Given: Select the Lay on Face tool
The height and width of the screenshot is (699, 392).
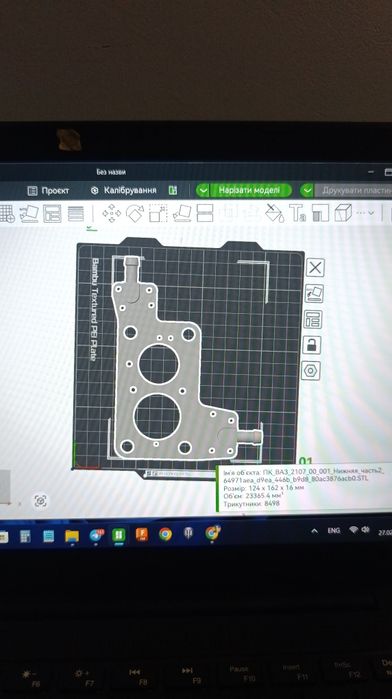Looking at the screenshot, I should point(182,213).
